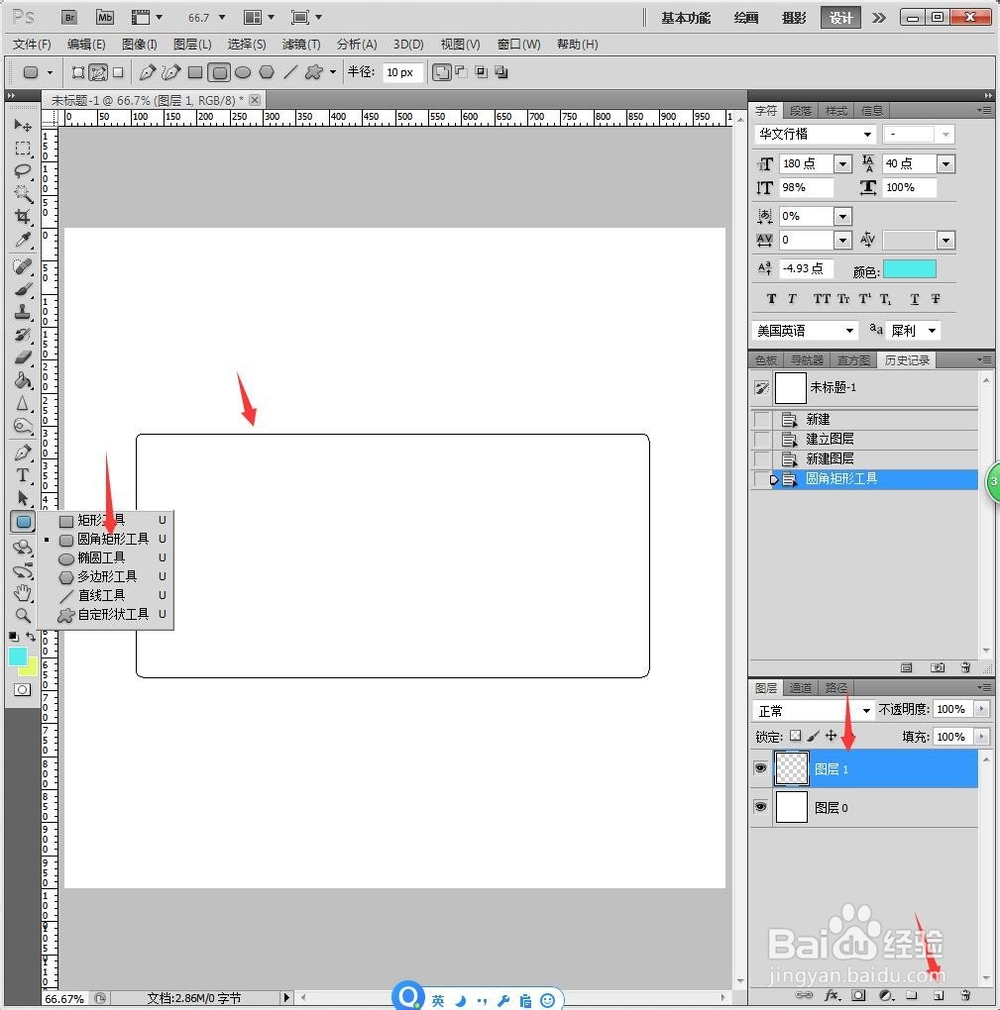The height and width of the screenshot is (1010, 1000).
Task: Add layer style fx icon
Action: tap(832, 995)
